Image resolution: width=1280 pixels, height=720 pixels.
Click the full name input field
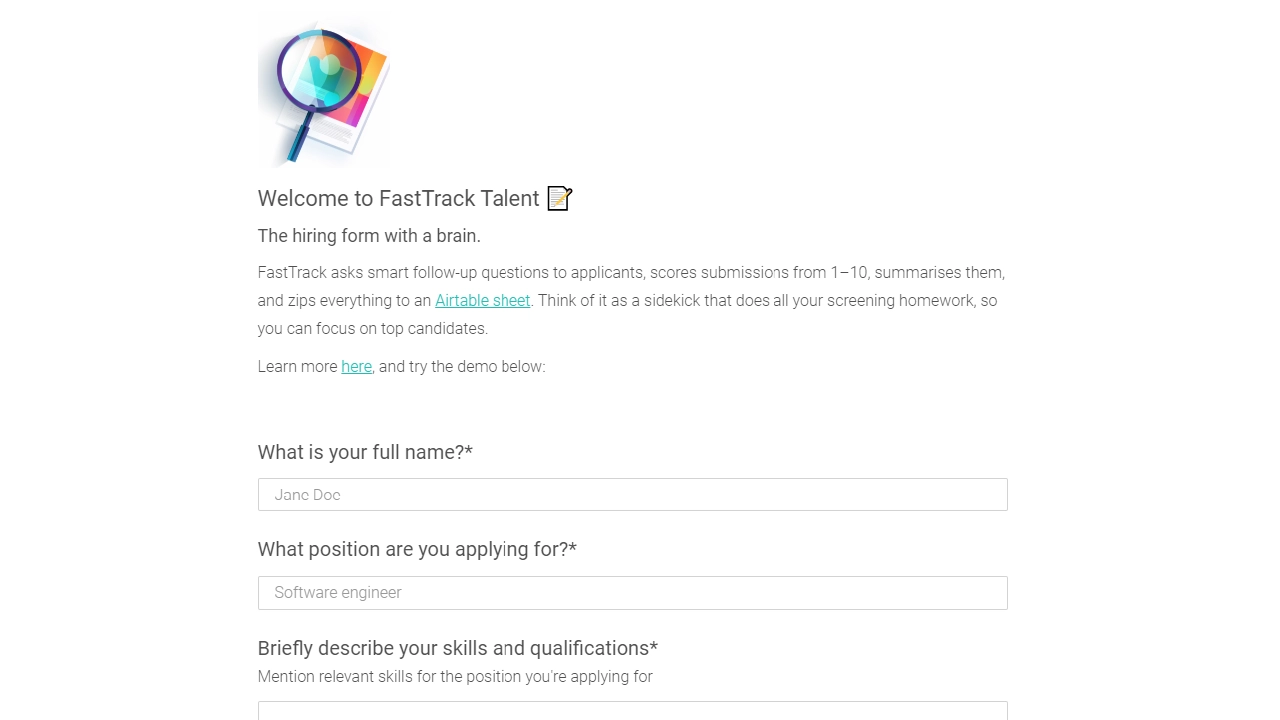[632, 494]
